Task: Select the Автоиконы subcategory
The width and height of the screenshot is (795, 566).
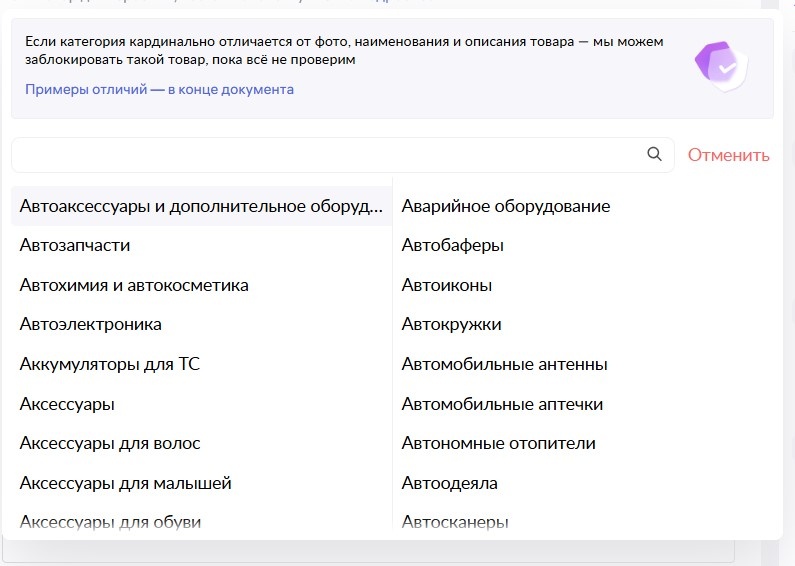Action: pyautogui.click(x=446, y=285)
